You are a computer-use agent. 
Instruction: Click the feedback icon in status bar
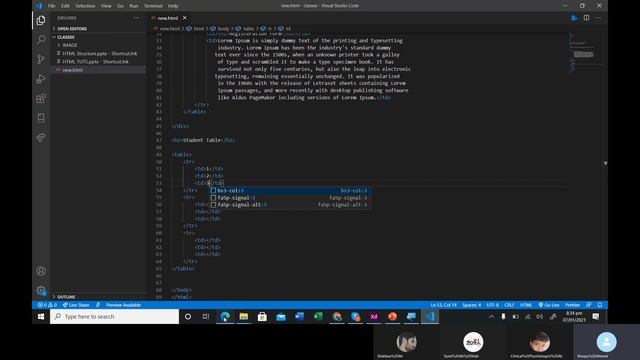[x=589, y=305]
